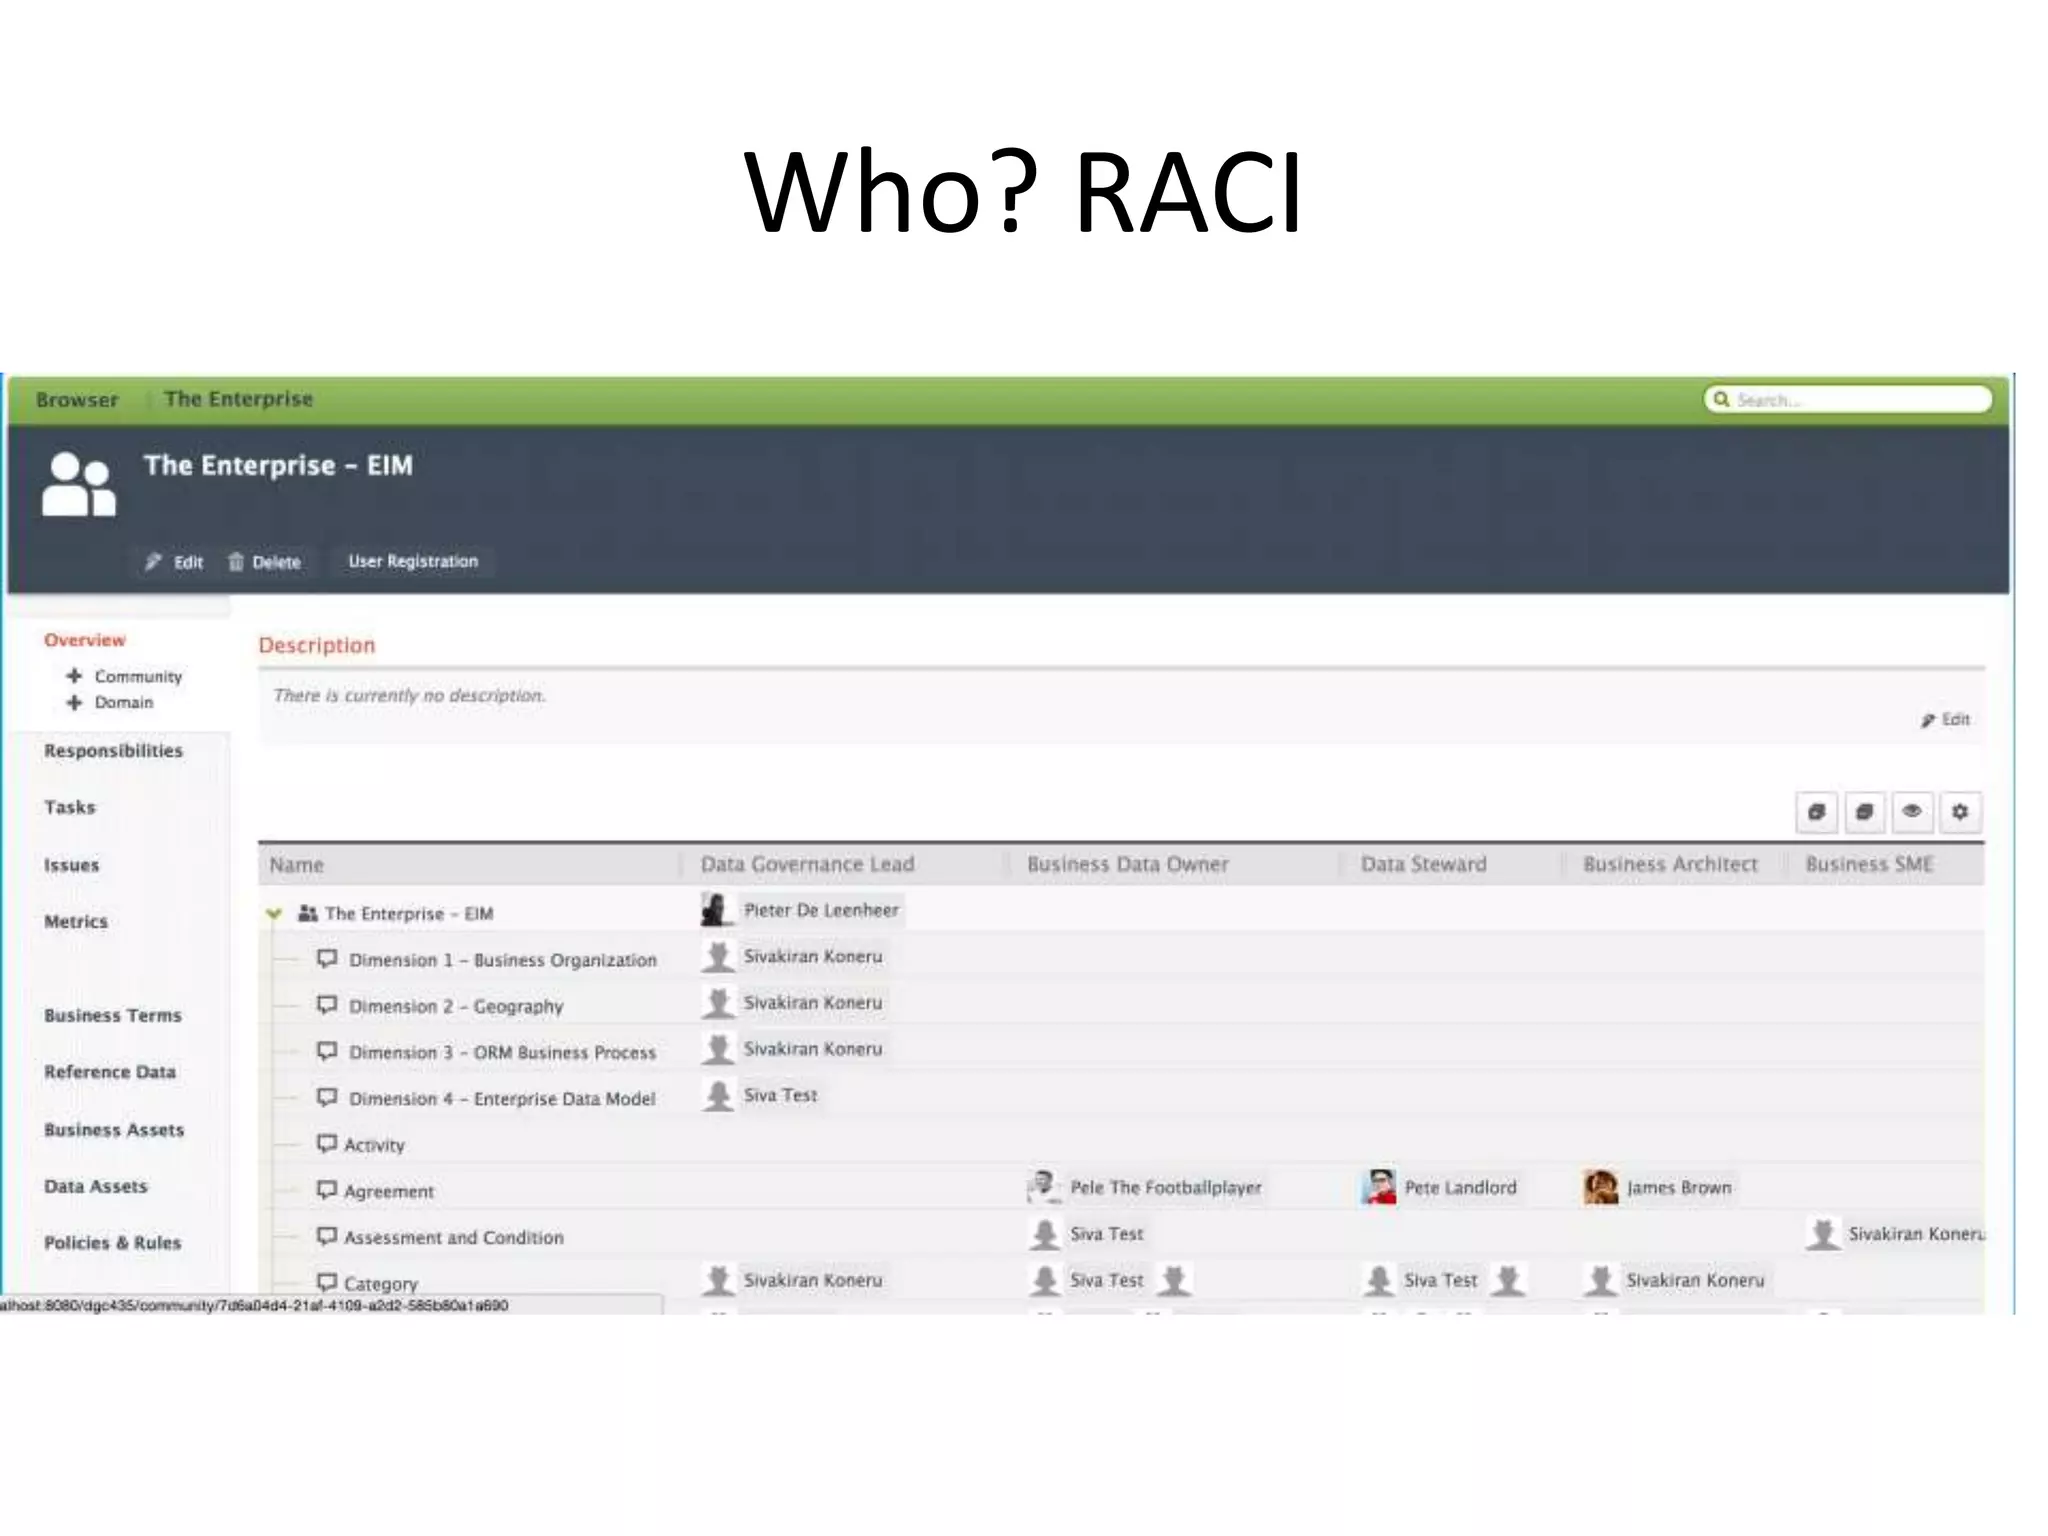Open Reference Data in the sidebar

pos(110,1072)
